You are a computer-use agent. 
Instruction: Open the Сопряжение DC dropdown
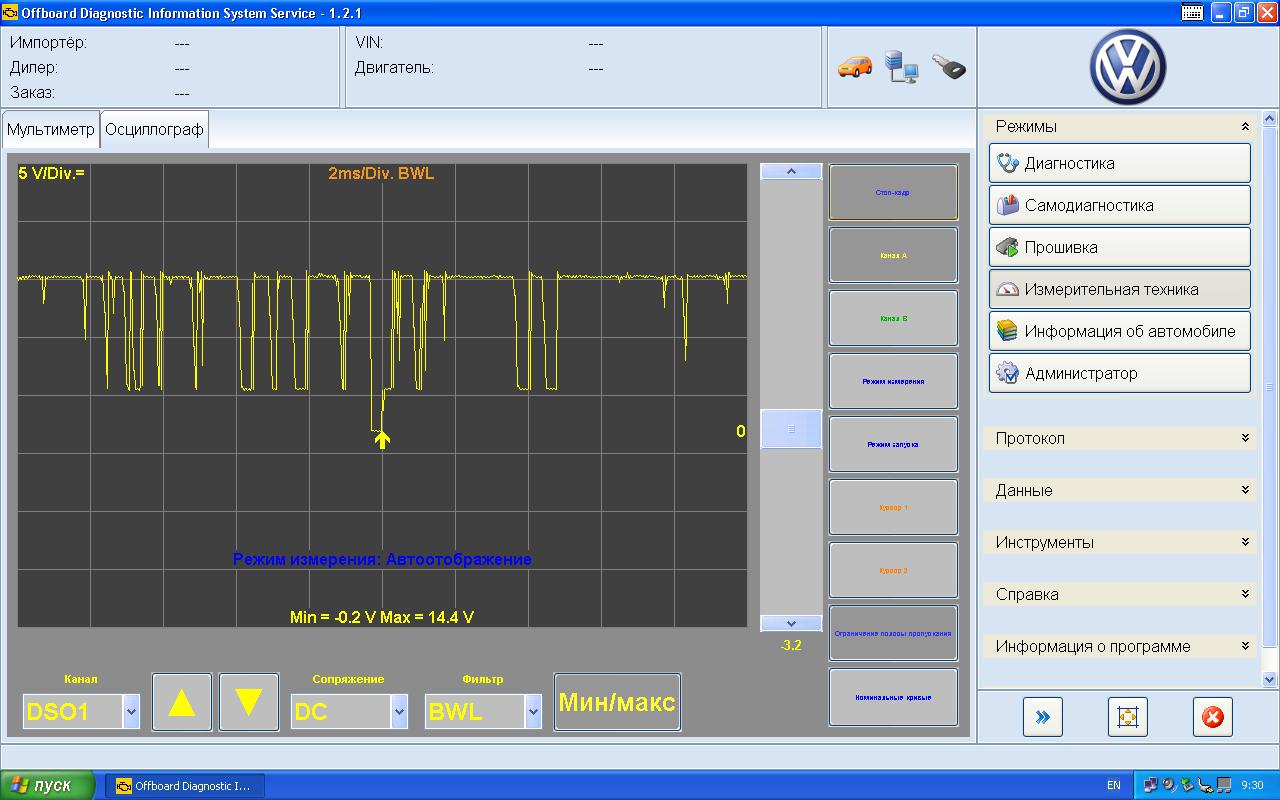tap(399, 712)
